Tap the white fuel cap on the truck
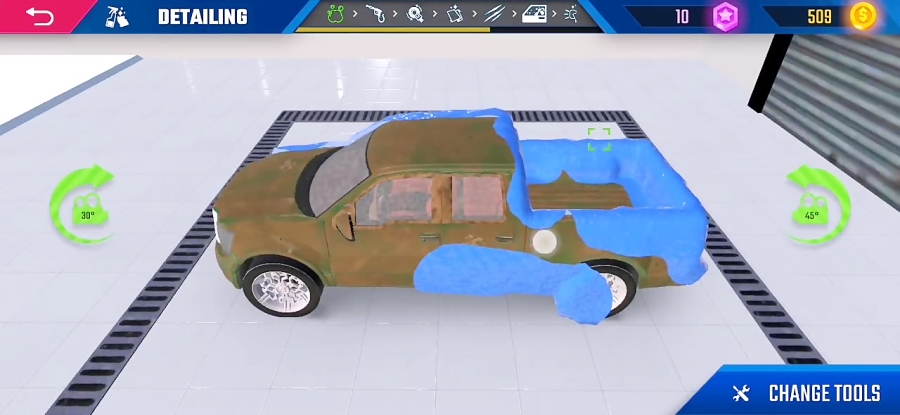Viewport: 900px width, 415px height. click(x=544, y=242)
